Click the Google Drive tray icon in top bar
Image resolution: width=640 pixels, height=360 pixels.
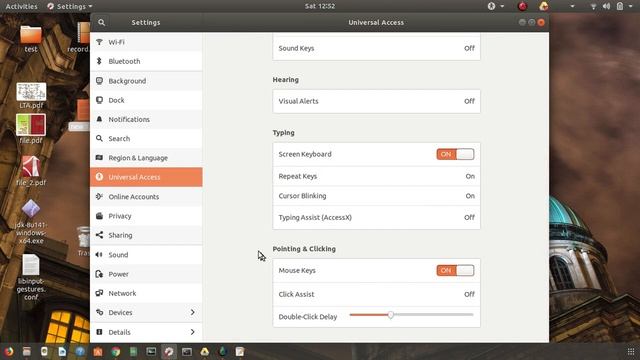click(x=544, y=6)
